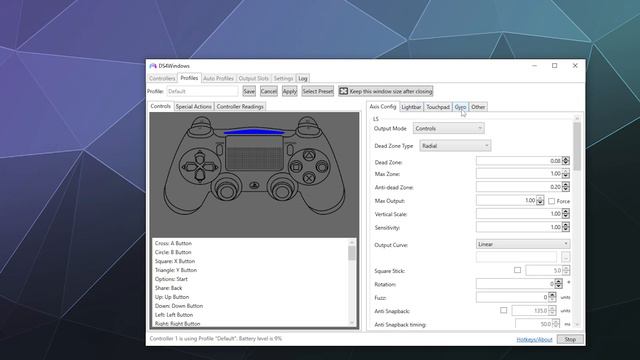The image size is (640, 360).
Task: Select the D-pad up on controller image
Action: (199, 157)
